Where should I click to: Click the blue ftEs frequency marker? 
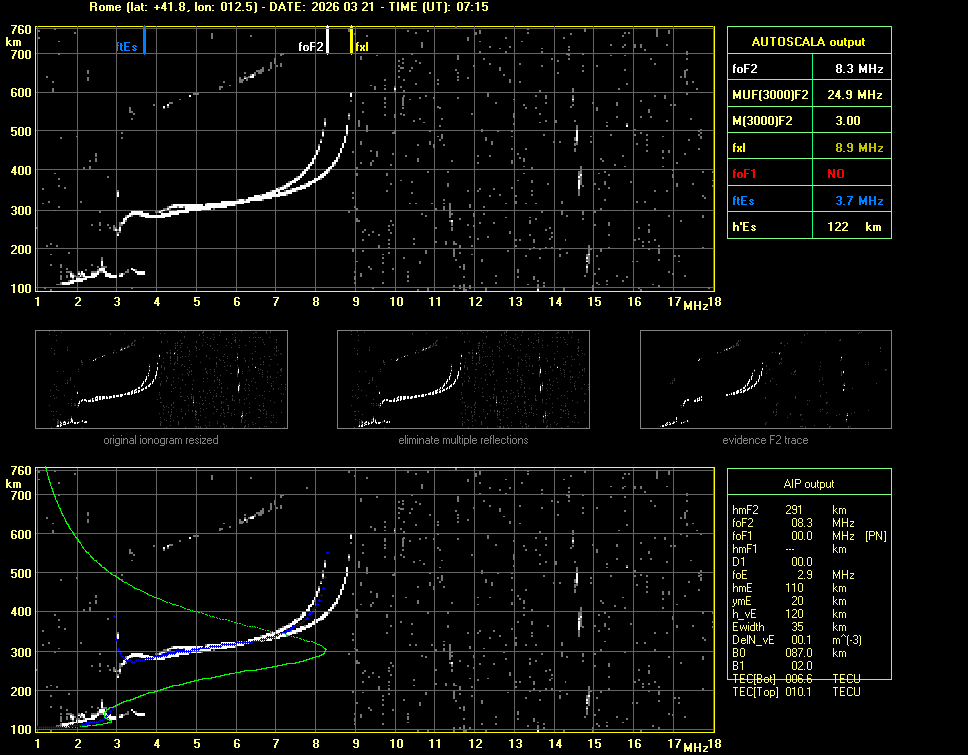tap(144, 41)
